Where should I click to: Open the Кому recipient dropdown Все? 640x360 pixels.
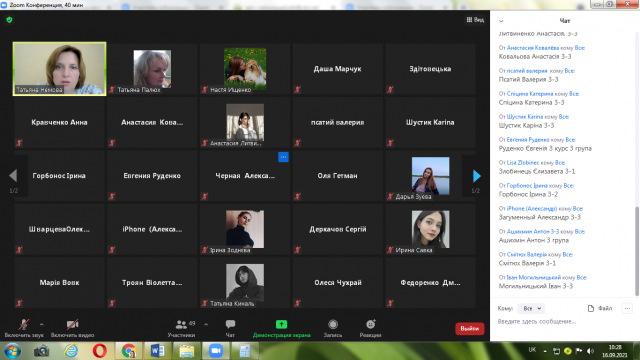point(531,309)
